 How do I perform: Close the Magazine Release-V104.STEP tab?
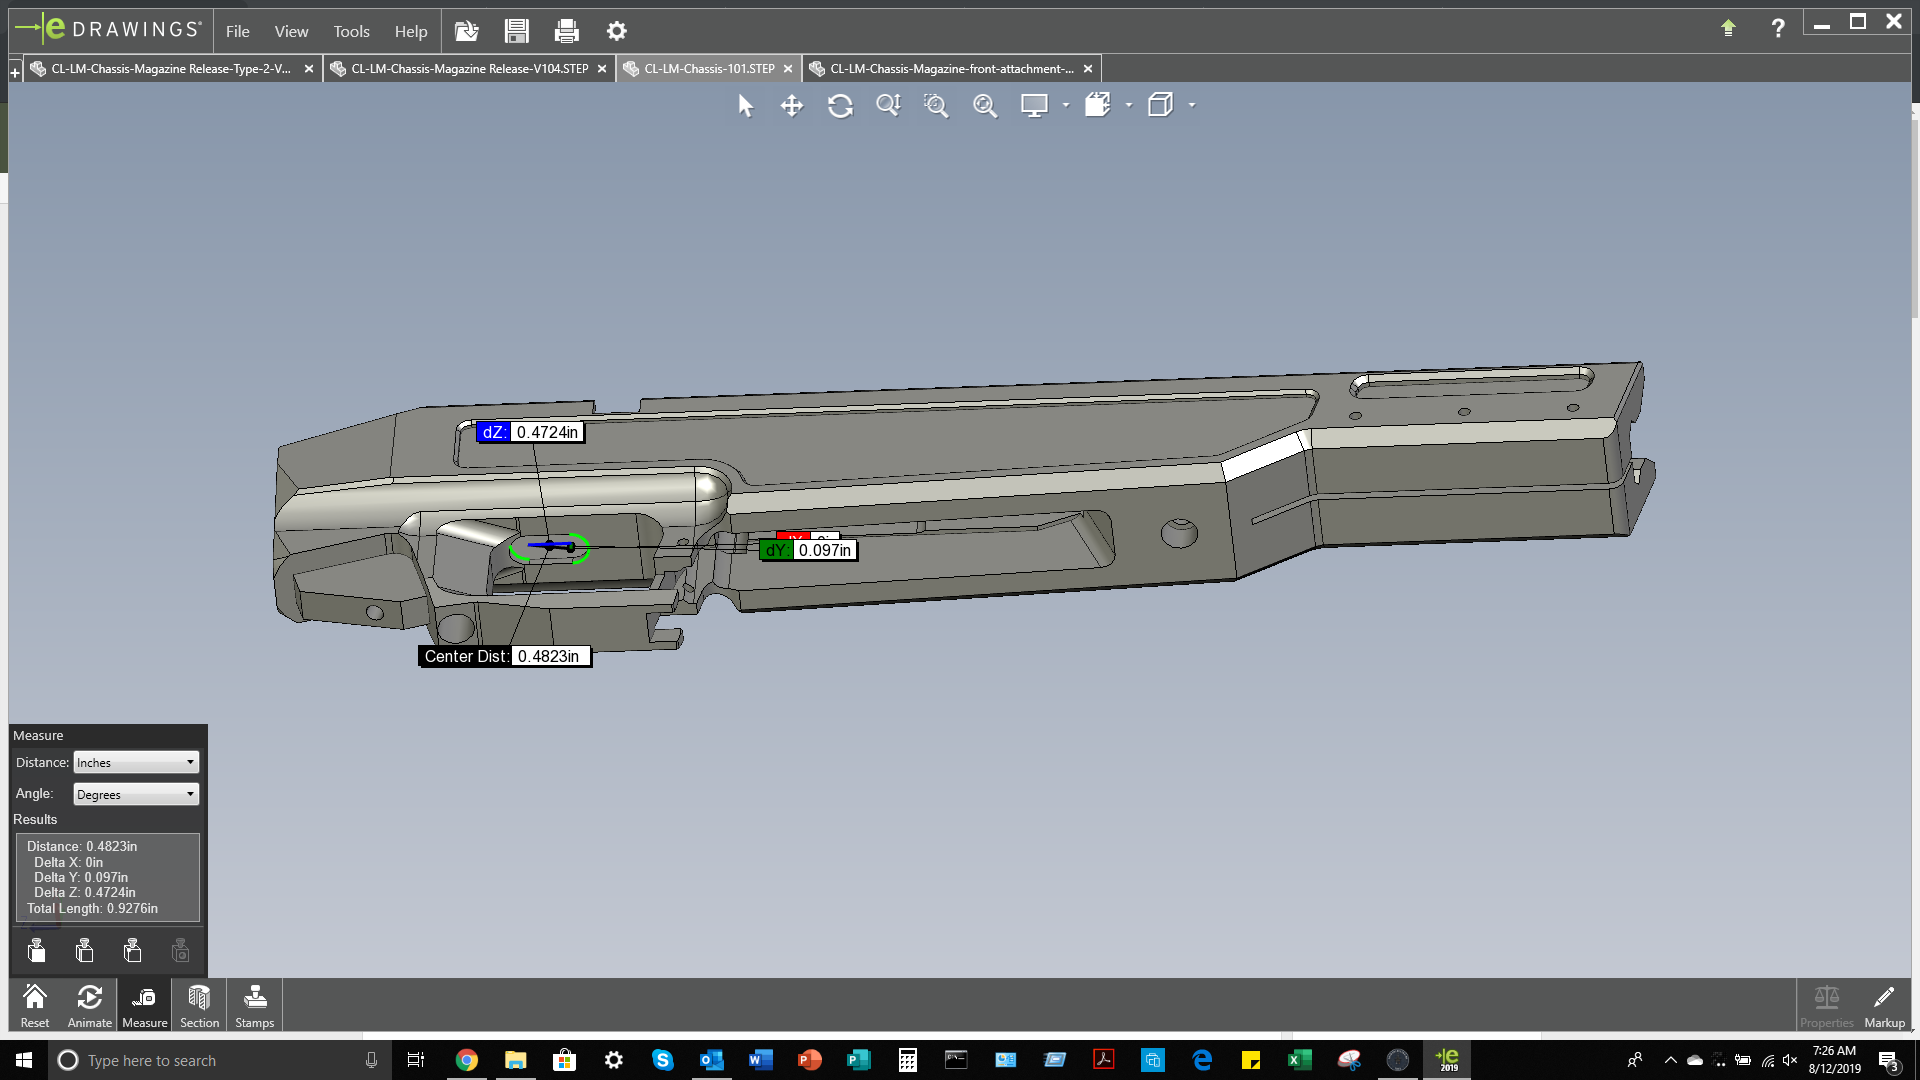tap(602, 69)
